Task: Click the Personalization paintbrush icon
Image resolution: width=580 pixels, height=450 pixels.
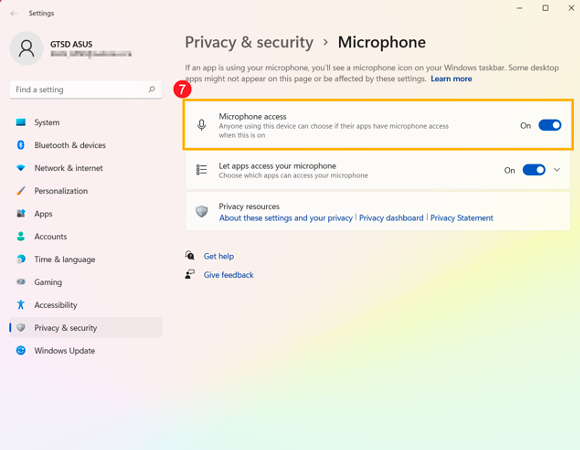Action: click(x=21, y=191)
